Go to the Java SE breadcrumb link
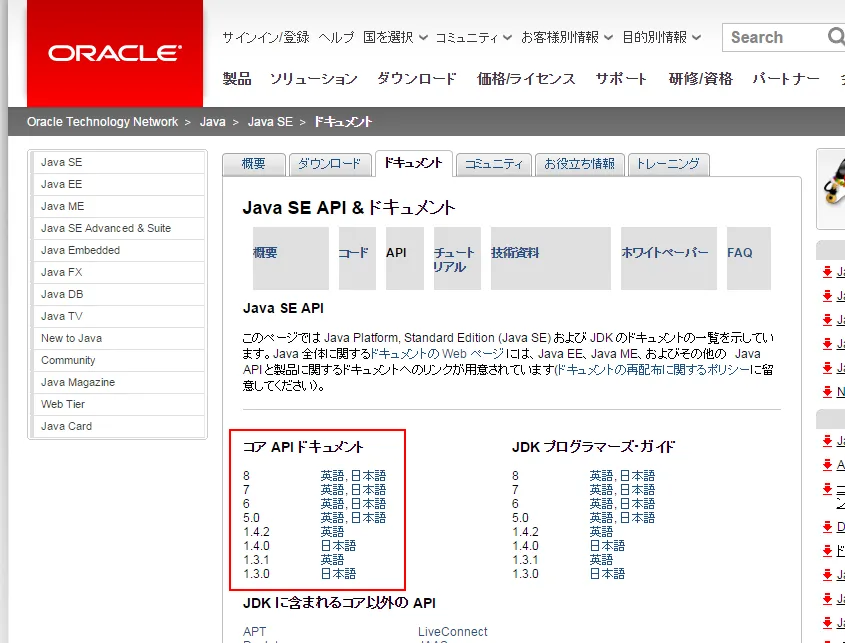Image resolution: width=845 pixels, height=643 pixels. (x=270, y=122)
